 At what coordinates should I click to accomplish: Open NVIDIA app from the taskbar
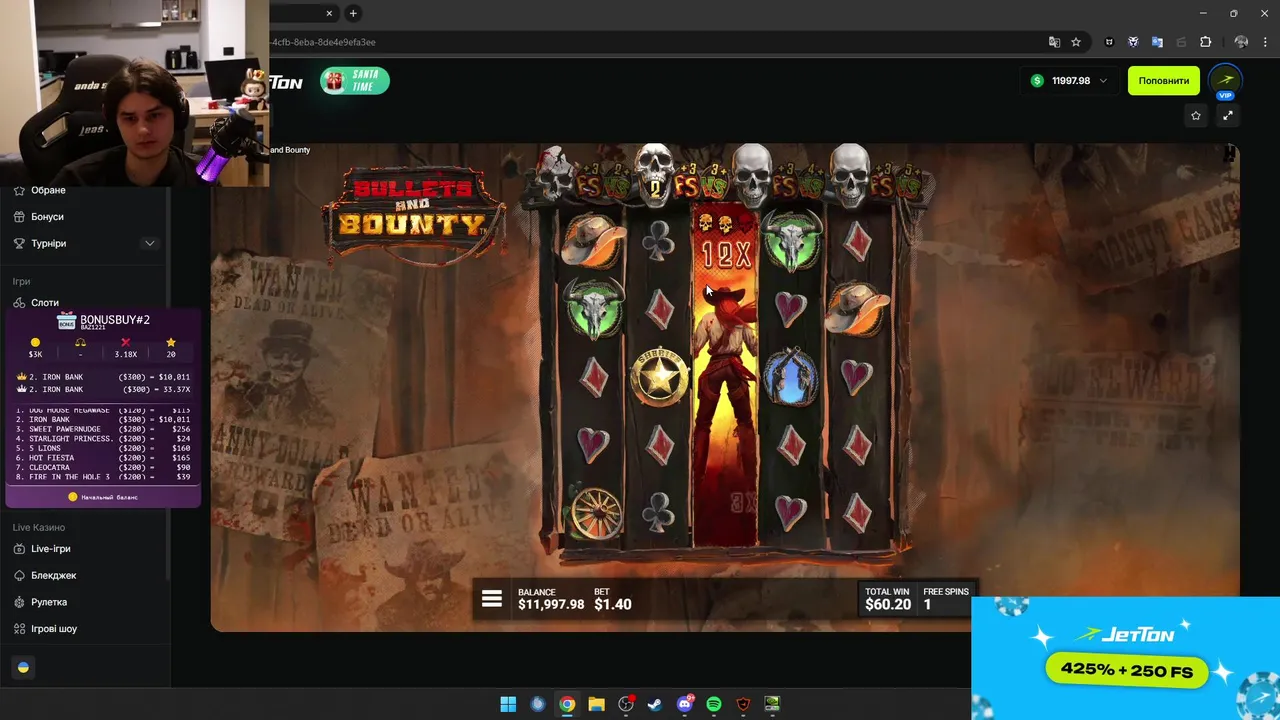(772, 704)
